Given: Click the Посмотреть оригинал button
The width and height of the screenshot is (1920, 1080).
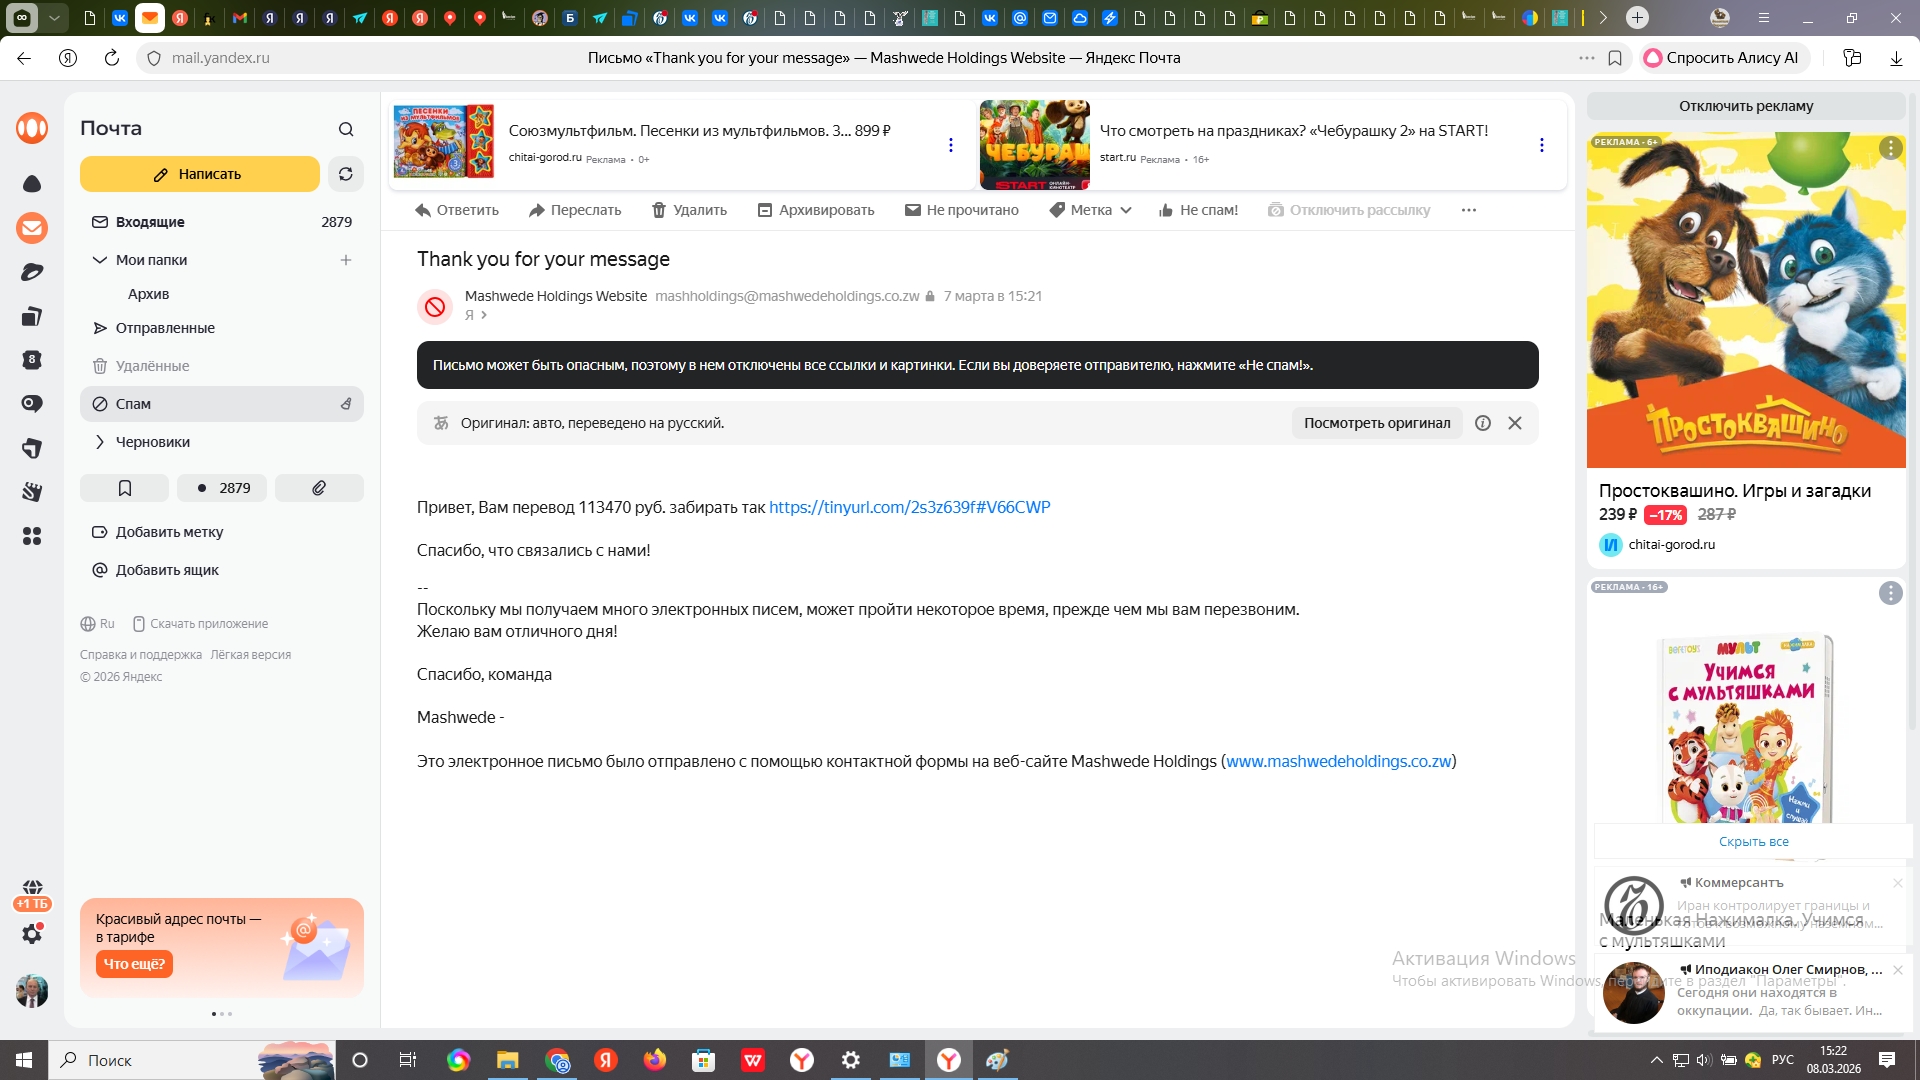Looking at the screenshot, I should (1376, 423).
